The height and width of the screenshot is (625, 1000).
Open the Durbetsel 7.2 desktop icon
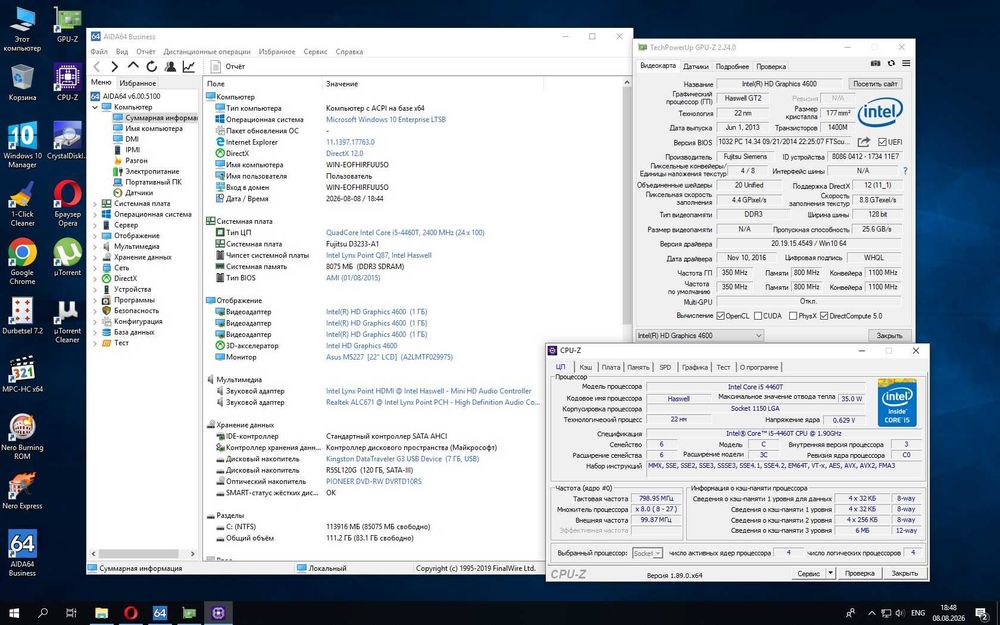22,317
